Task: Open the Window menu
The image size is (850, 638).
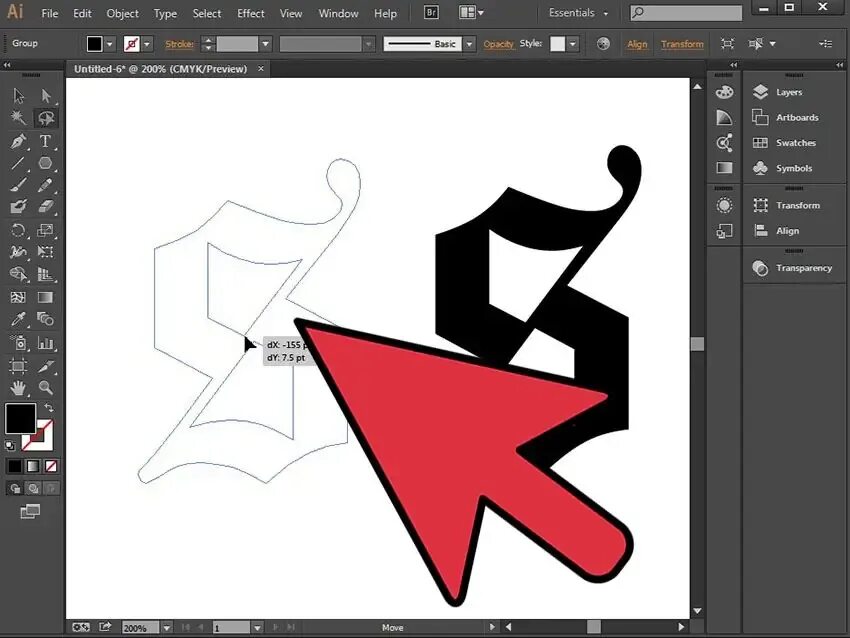Action: tap(338, 14)
